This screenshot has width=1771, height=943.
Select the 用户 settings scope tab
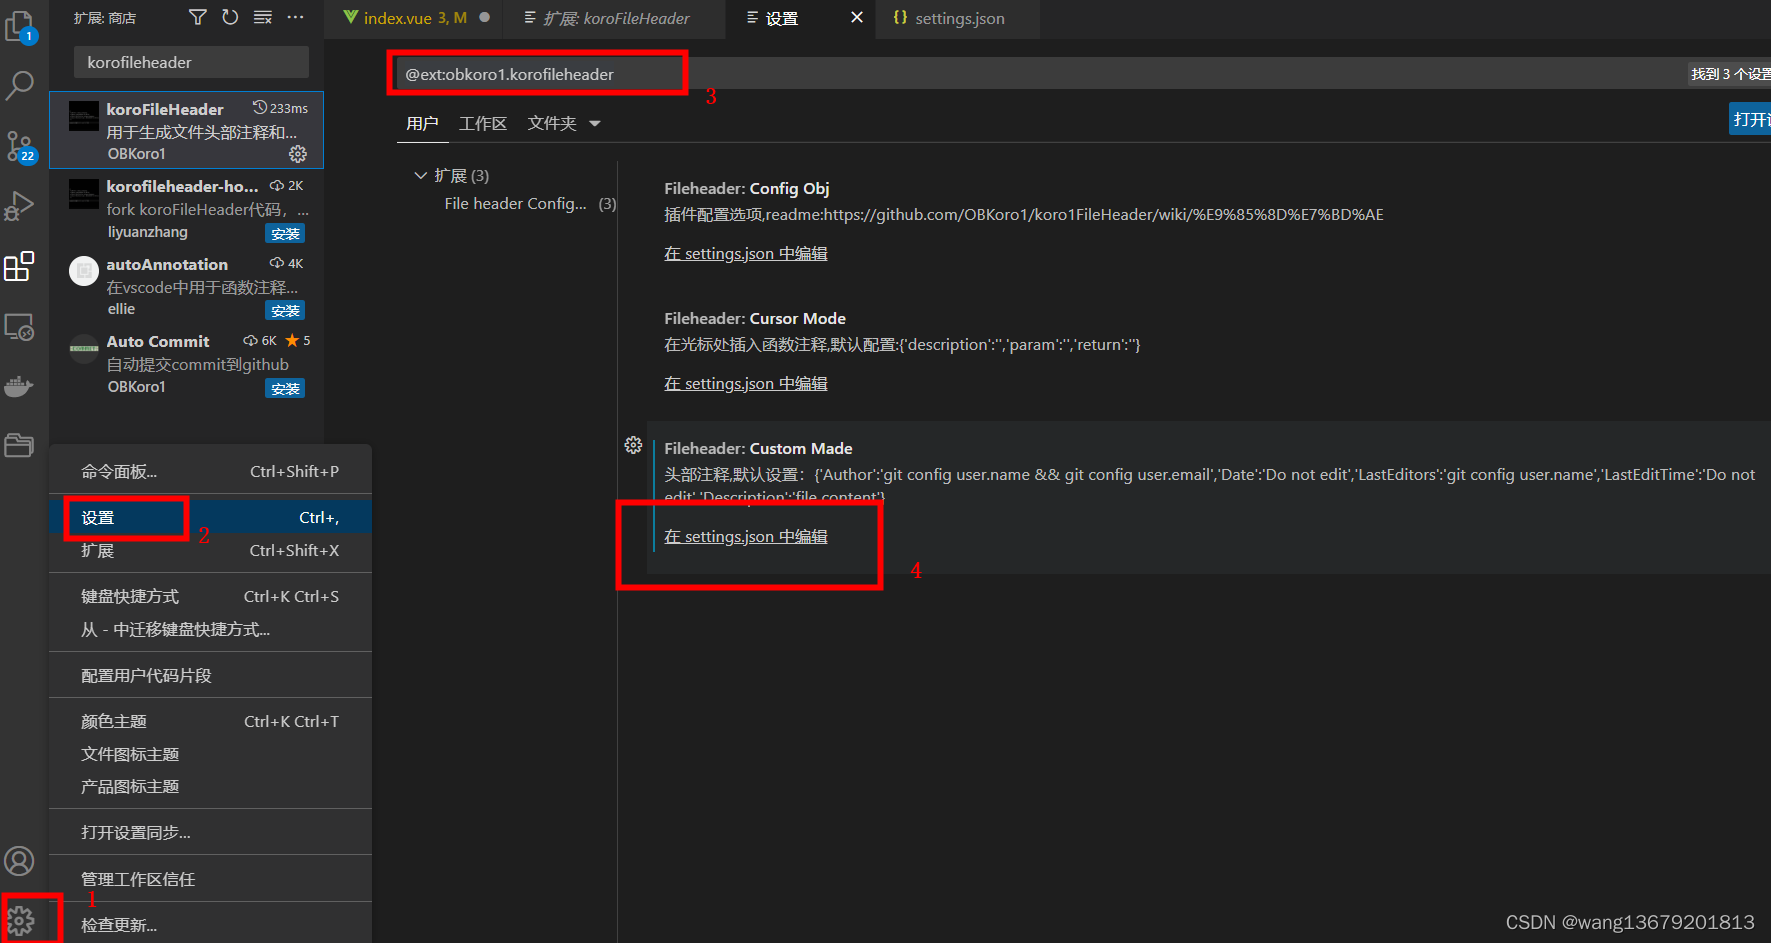pos(422,124)
